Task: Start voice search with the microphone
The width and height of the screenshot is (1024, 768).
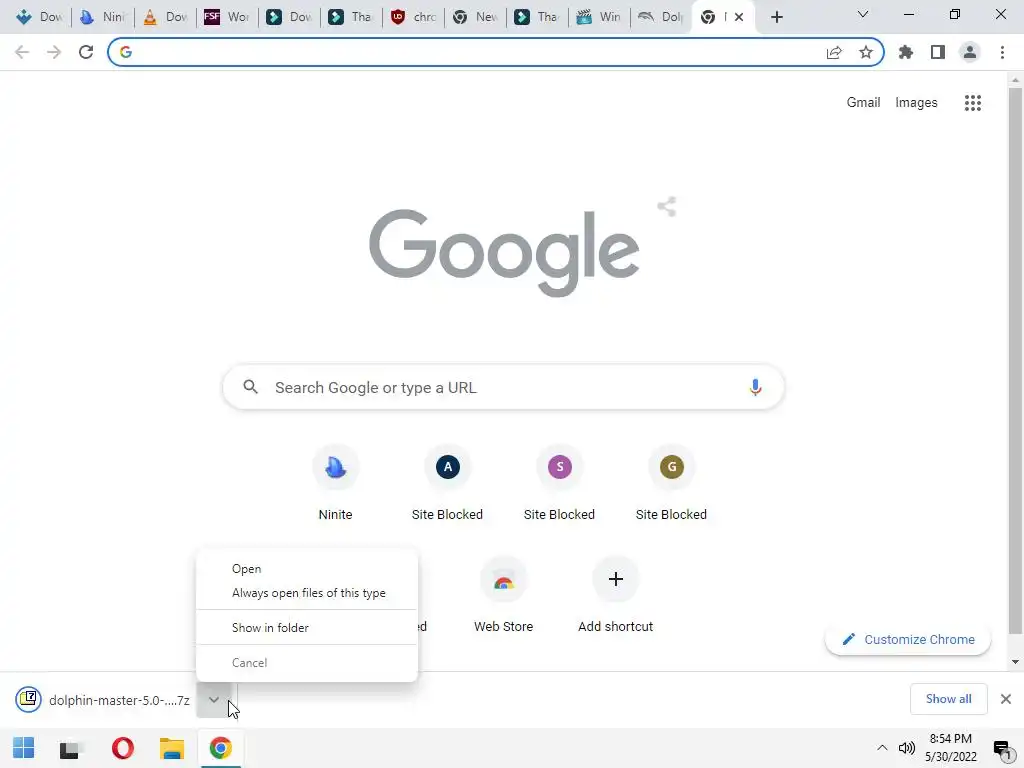Action: pyautogui.click(x=755, y=387)
